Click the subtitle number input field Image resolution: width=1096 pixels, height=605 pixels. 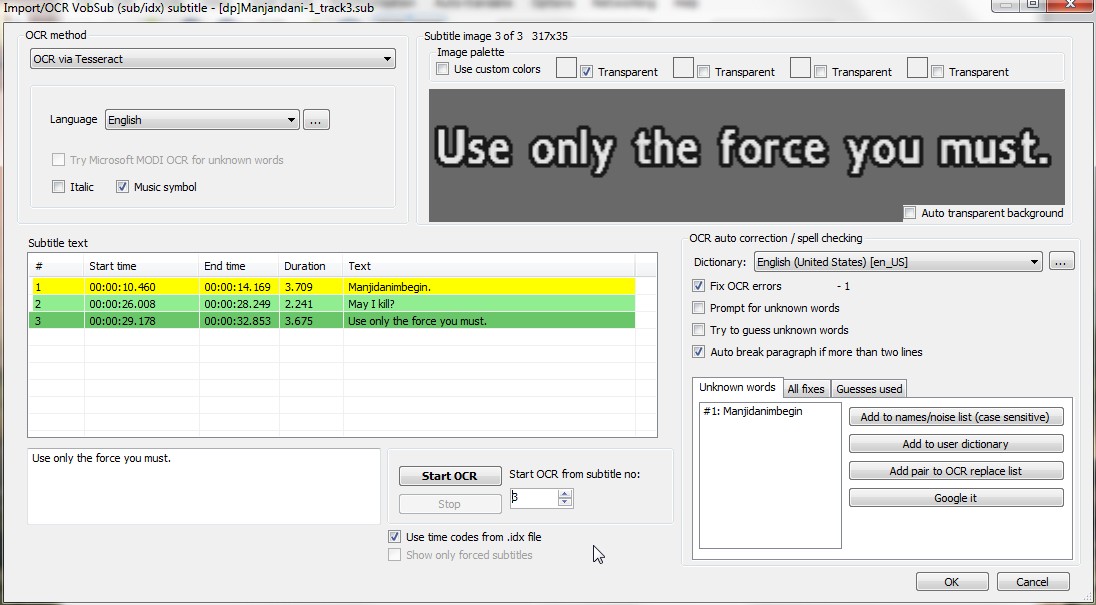click(x=533, y=498)
